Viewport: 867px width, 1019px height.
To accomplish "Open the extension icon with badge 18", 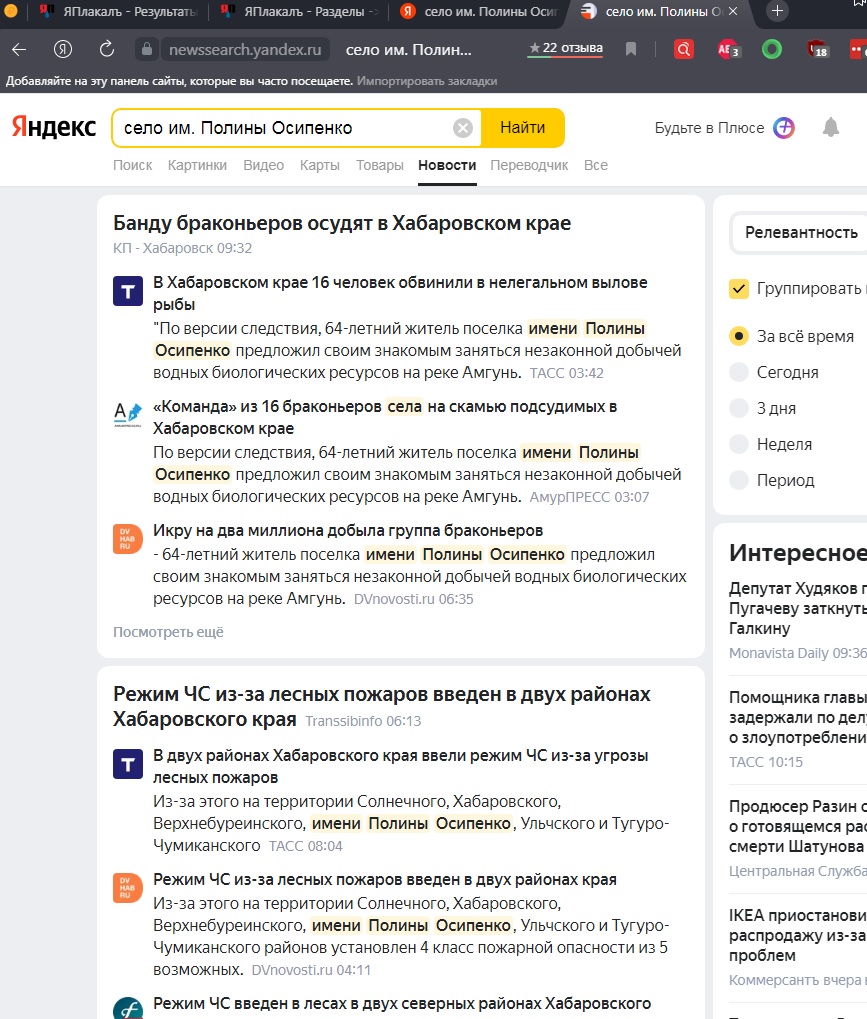I will tap(817, 49).
